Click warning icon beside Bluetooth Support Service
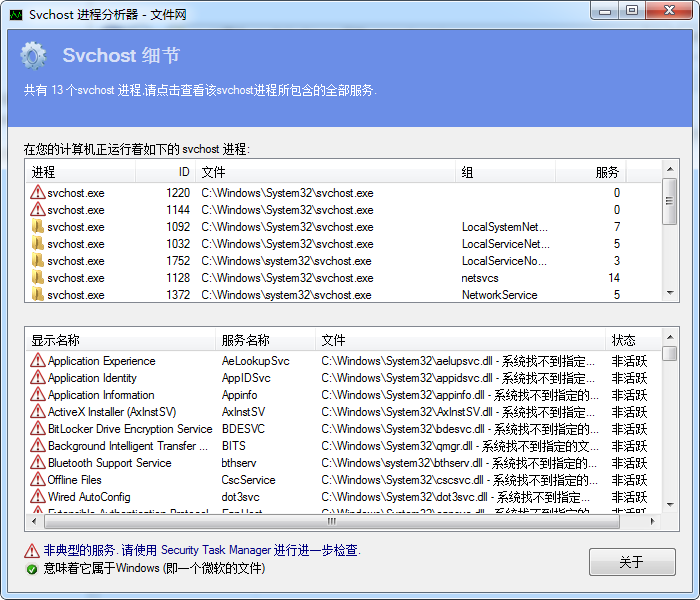The width and height of the screenshot is (700, 600). click(x=38, y=463)
